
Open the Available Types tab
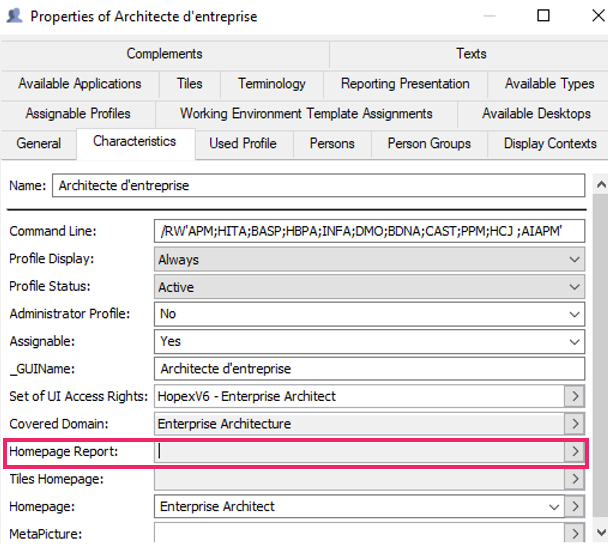coord(549,84)
